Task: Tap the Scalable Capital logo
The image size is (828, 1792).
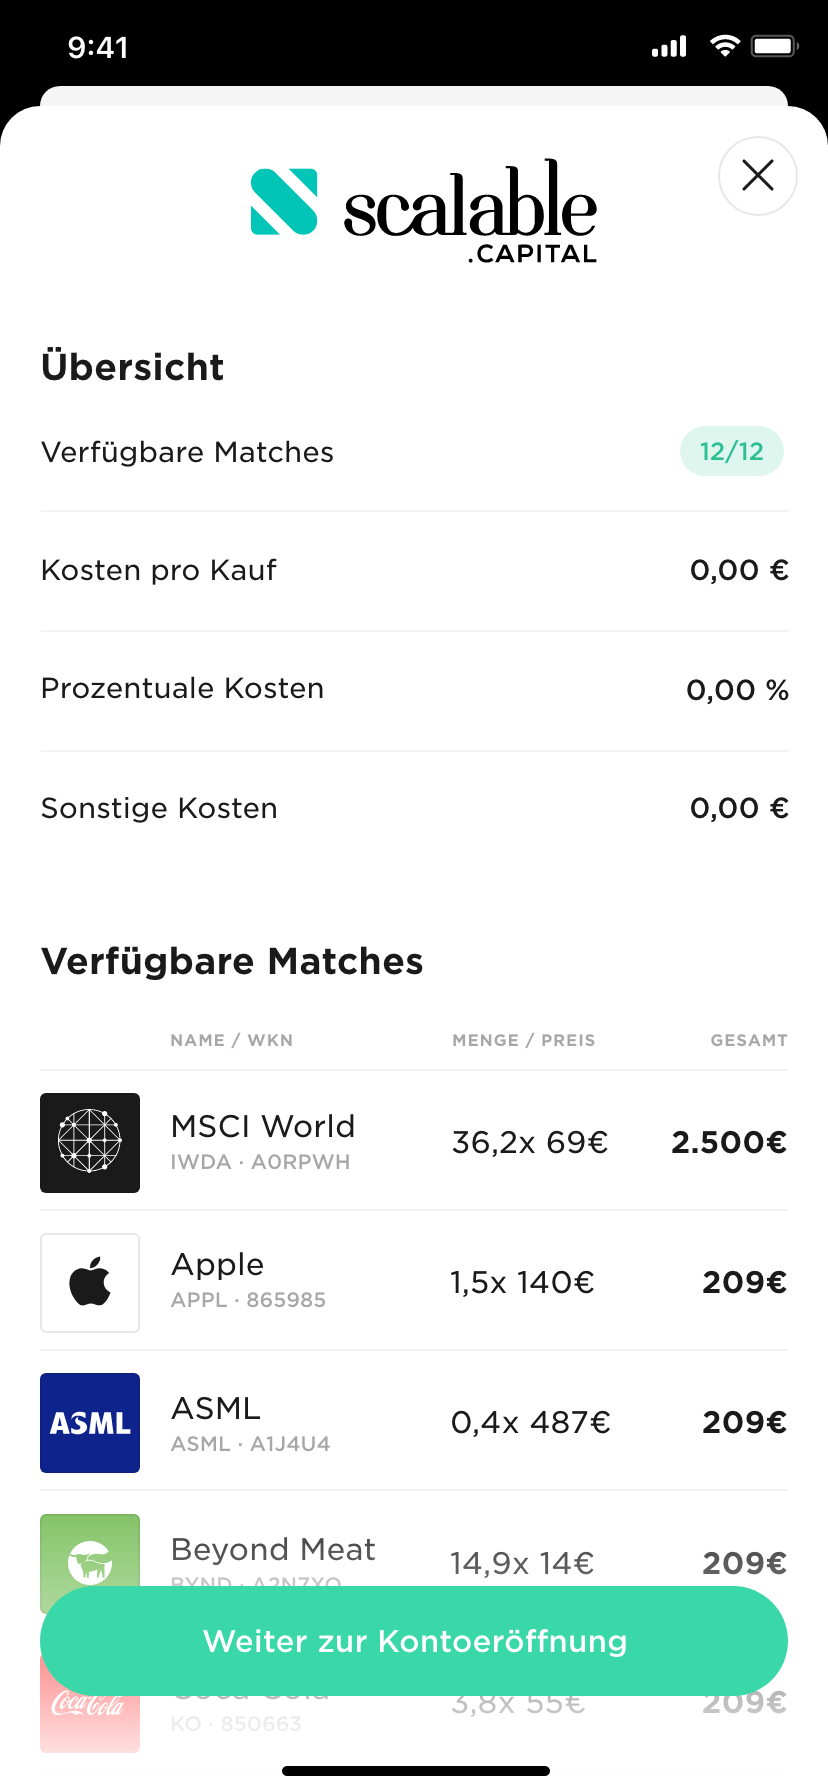Action: click(423, 210)
